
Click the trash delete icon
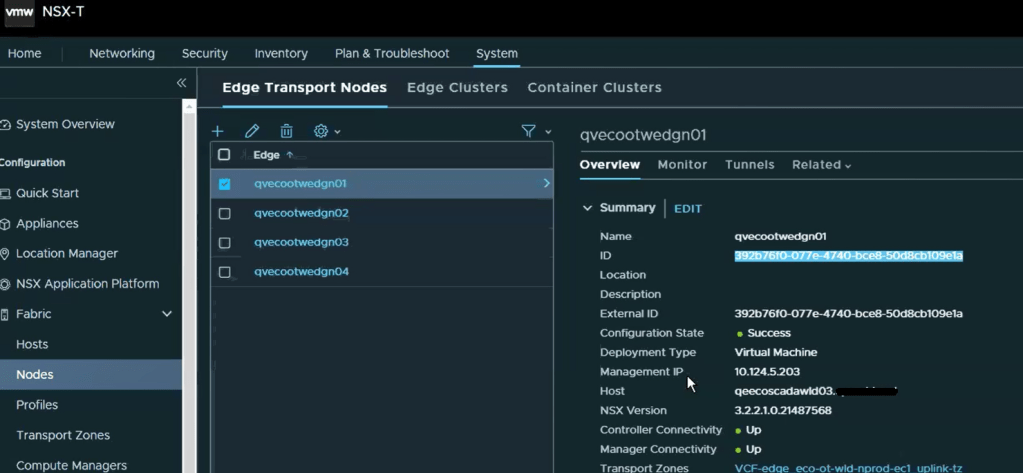(286, 131)
